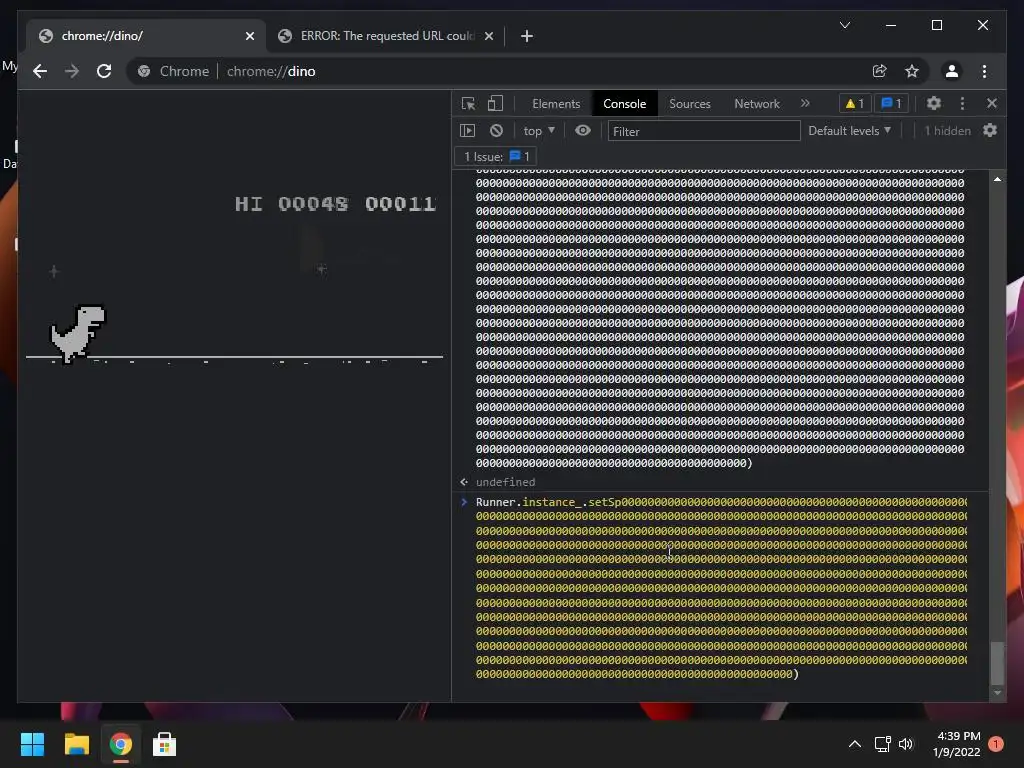Open the tab search chevron
The image size is (1024, 768).
click(x=844, y=25)
